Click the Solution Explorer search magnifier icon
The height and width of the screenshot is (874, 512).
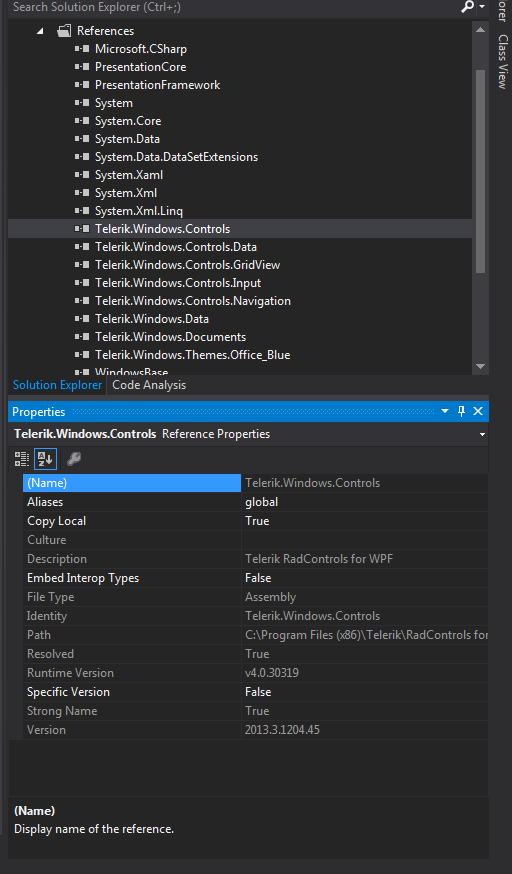467,7
